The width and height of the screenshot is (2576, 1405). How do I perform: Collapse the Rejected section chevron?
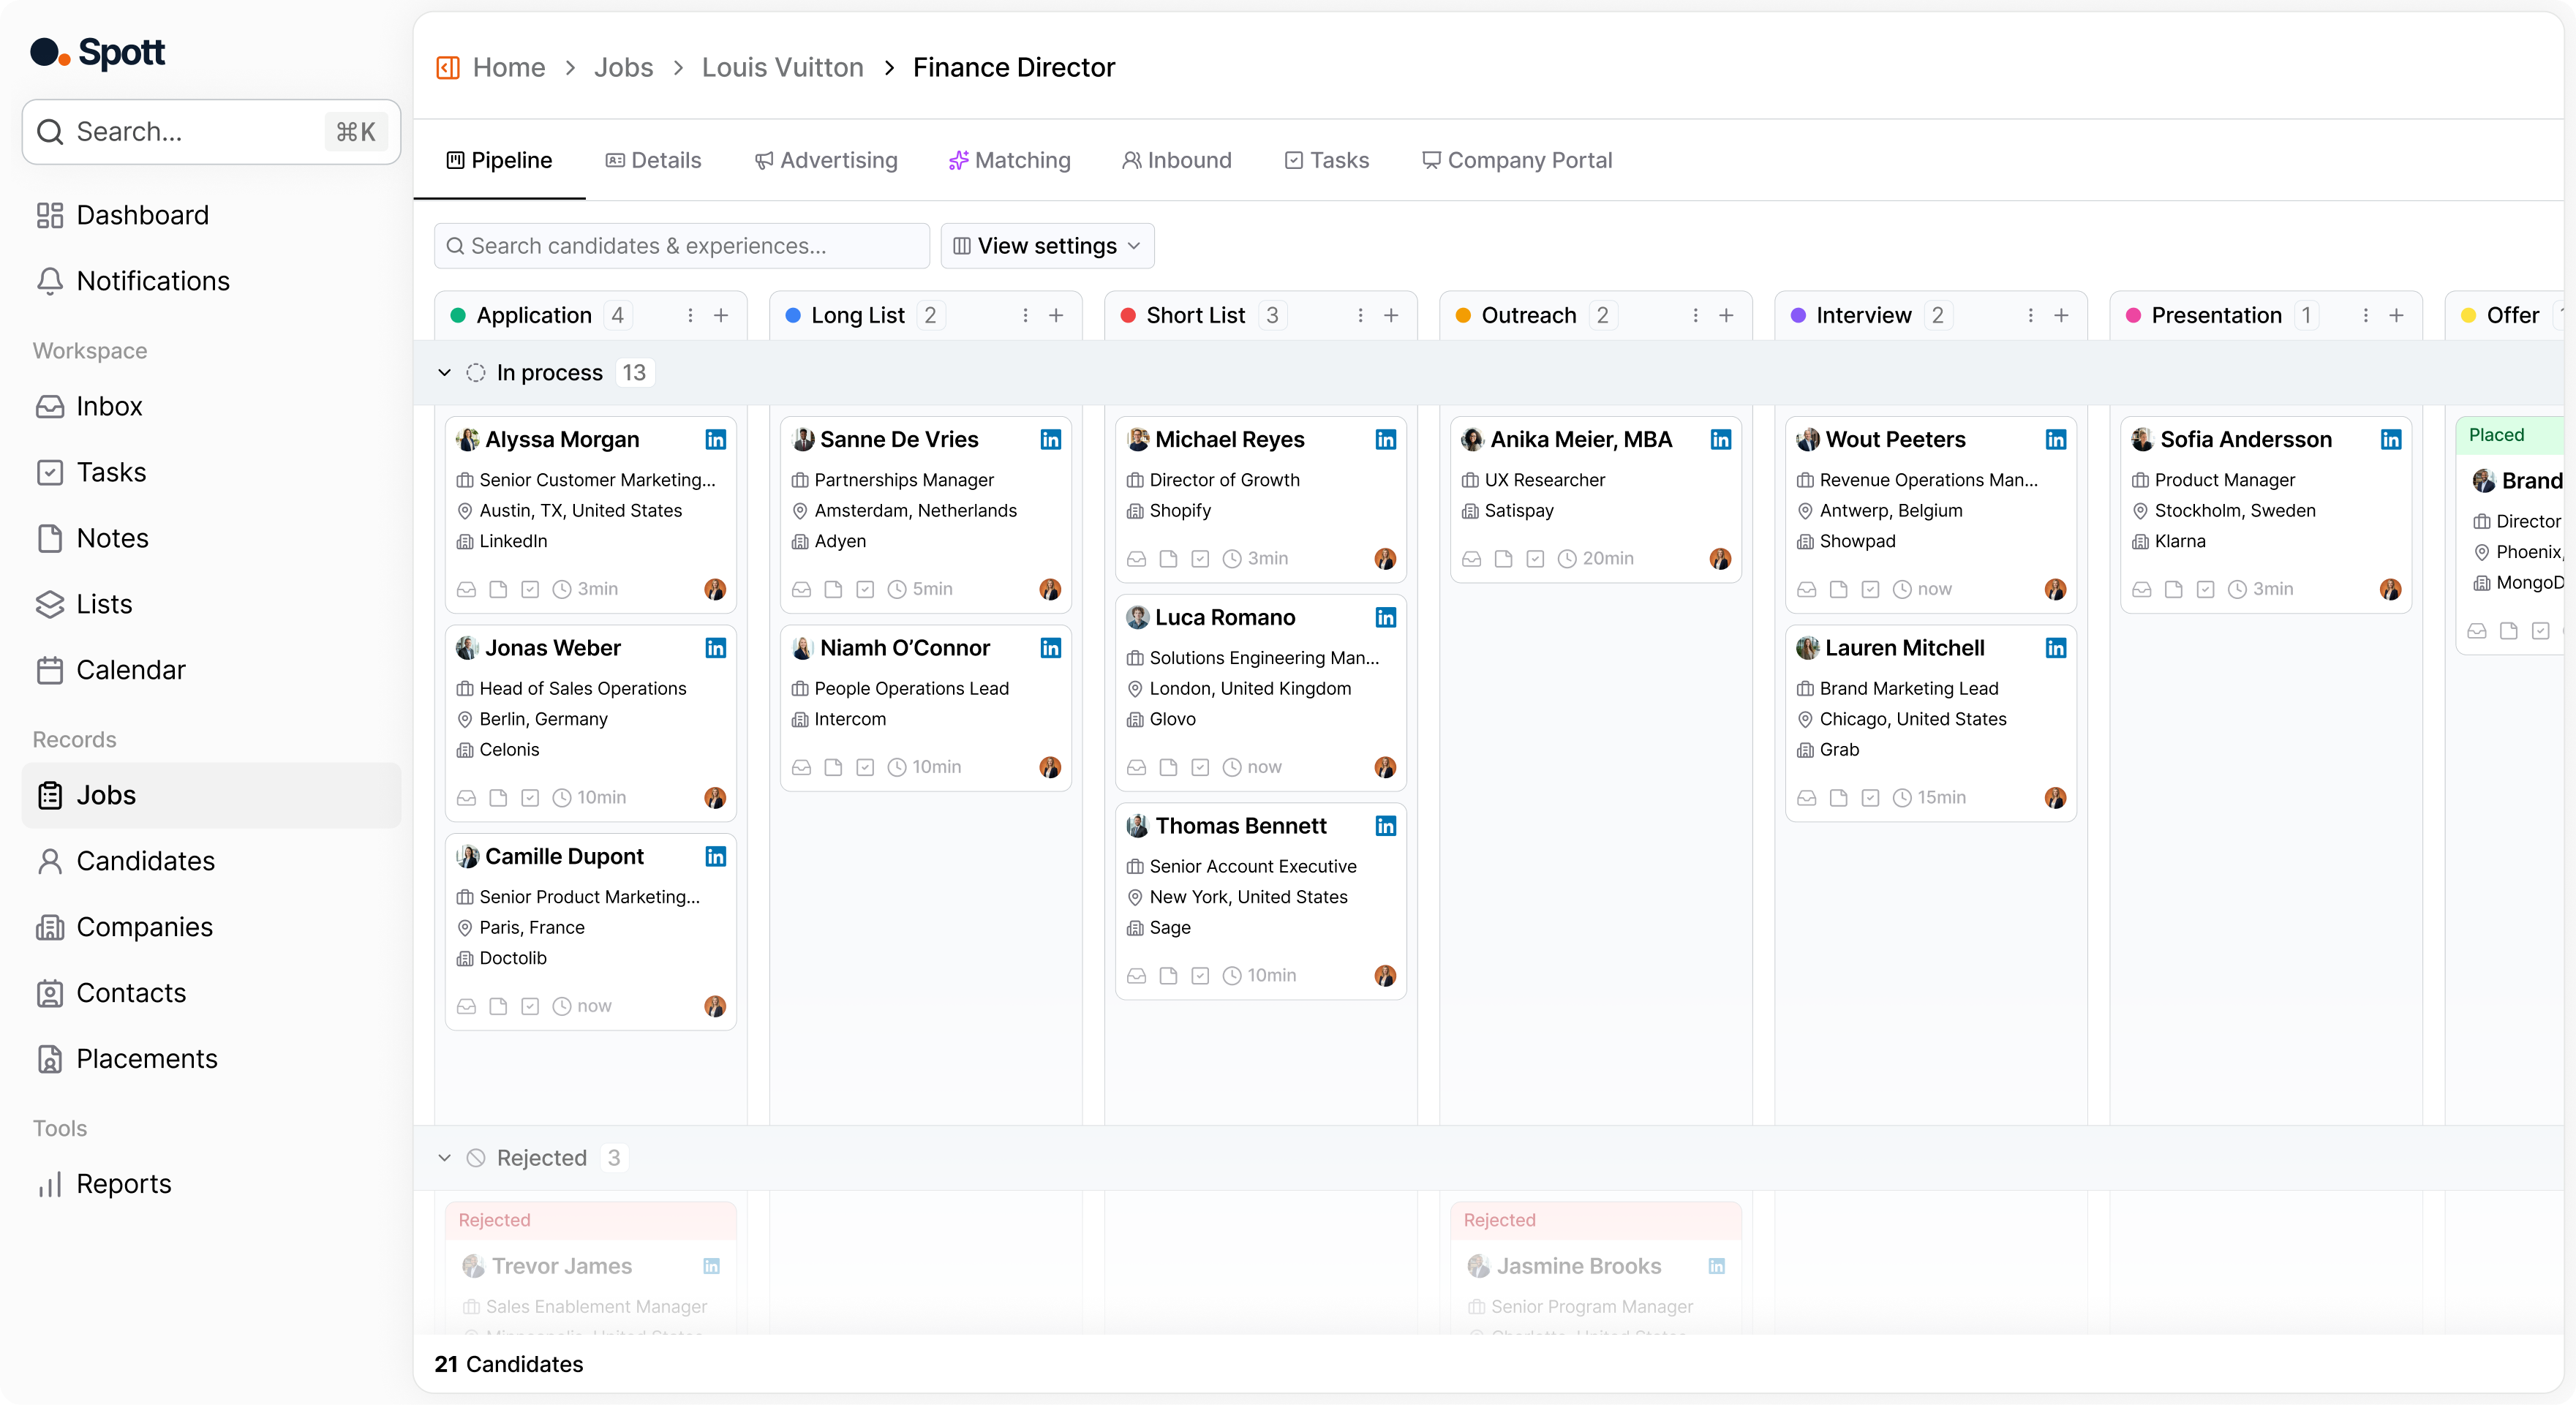445,1158
